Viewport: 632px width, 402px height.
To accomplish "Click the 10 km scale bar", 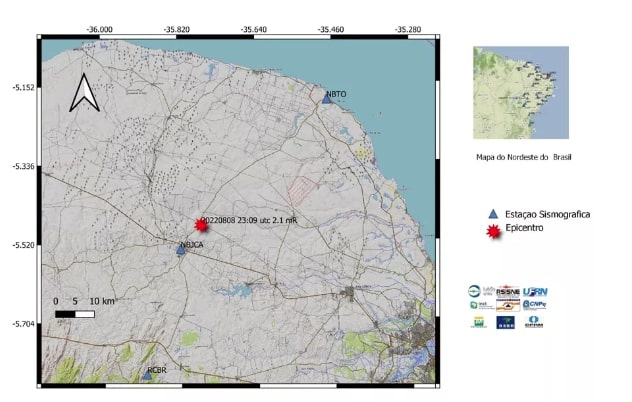I will 75,314.
